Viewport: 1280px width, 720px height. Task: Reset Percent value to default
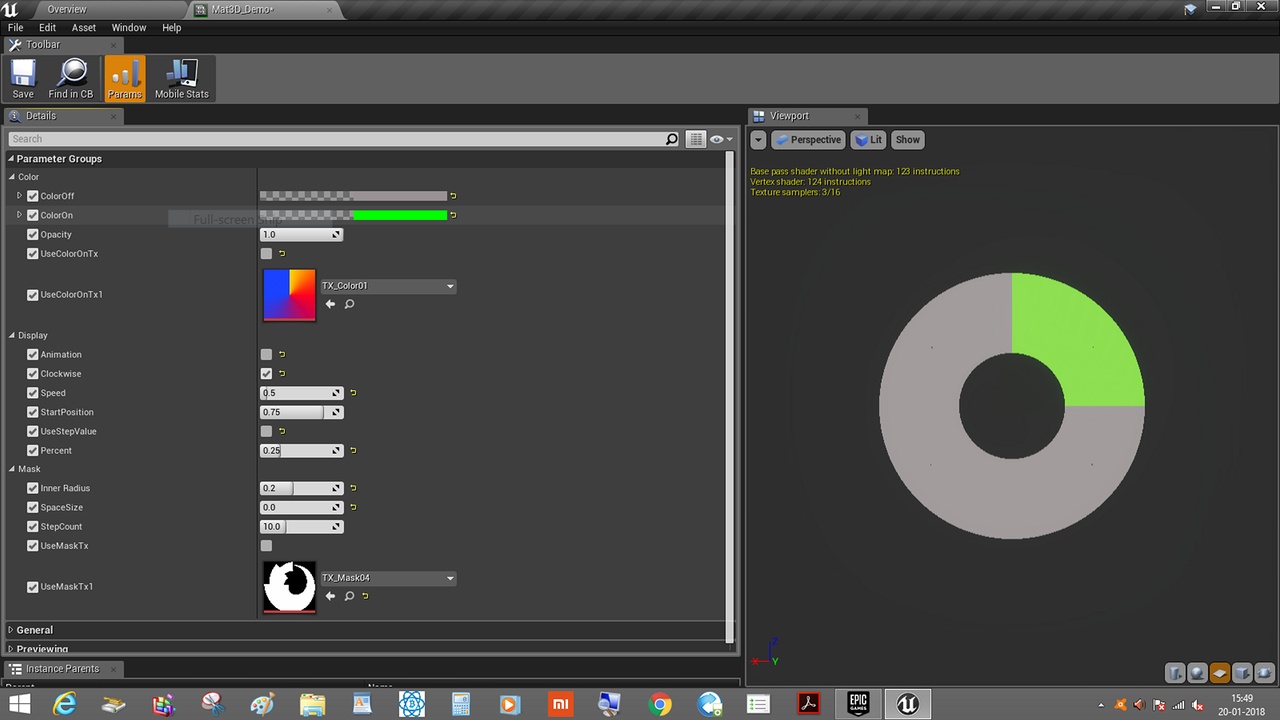353,451
